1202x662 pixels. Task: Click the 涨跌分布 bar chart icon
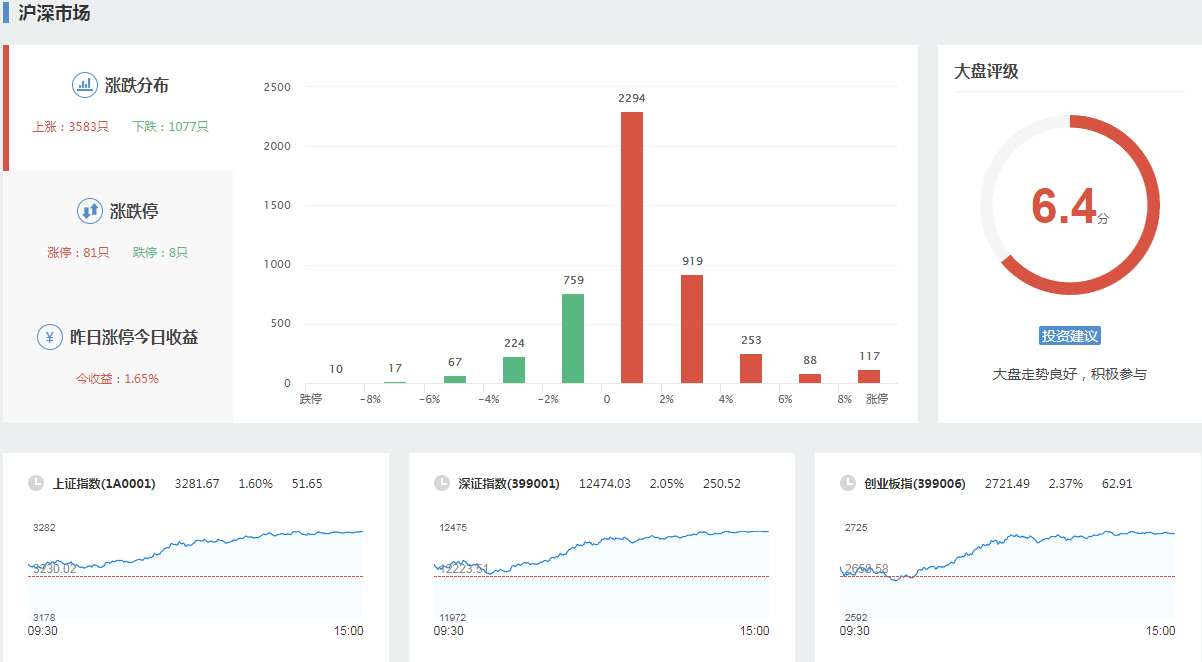85,85
